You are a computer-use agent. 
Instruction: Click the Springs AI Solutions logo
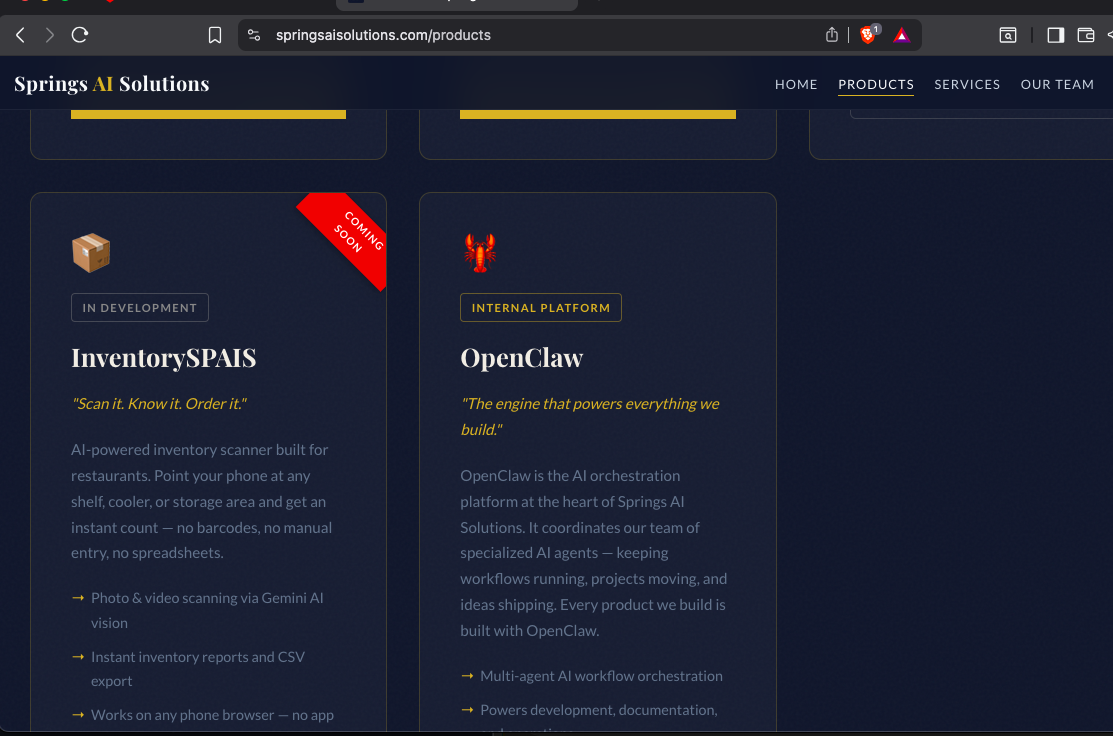112,84
